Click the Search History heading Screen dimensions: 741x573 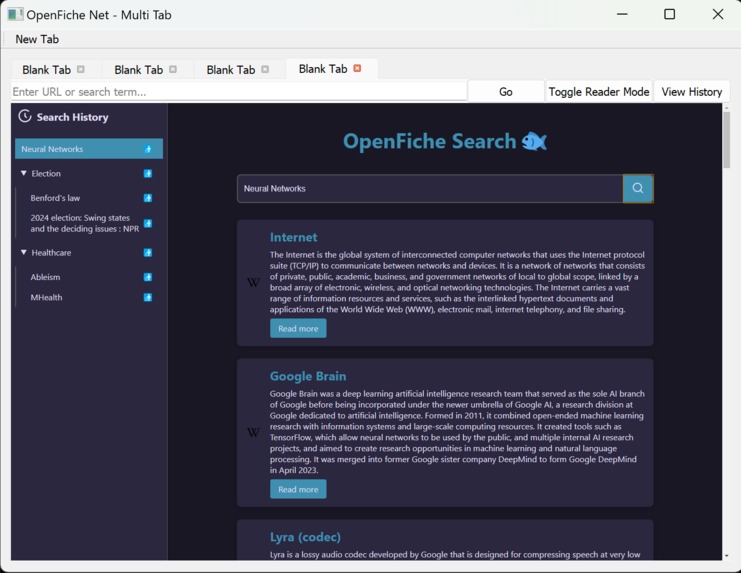pyautogui.click(x=72, y=117)
